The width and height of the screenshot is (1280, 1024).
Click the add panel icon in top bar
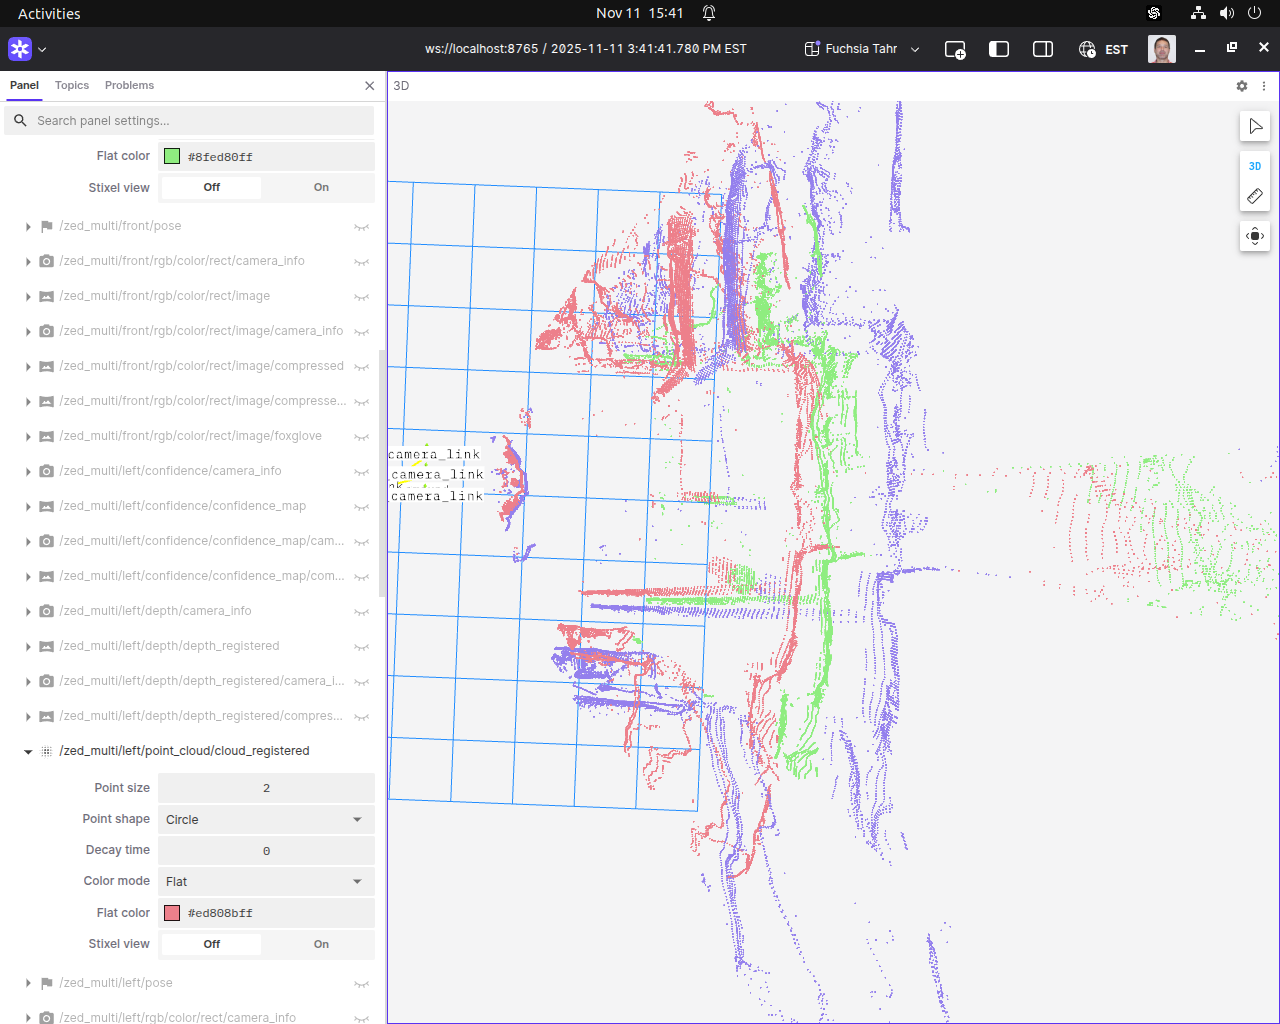click(x=955, y=49)
